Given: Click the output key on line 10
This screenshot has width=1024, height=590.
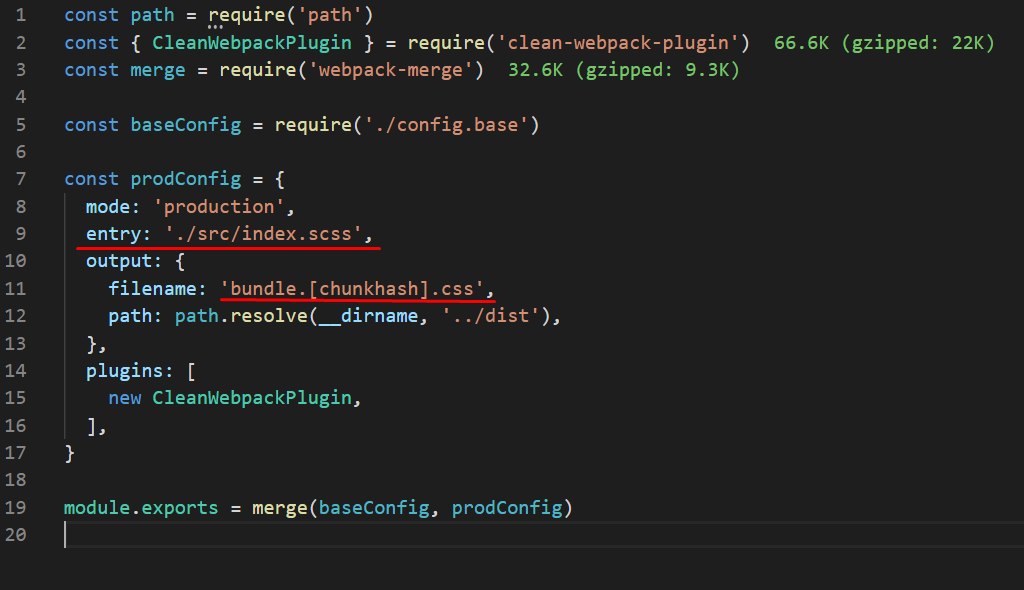Looking at the screenshot, I should pyautogui.click(x=119, y=261).
